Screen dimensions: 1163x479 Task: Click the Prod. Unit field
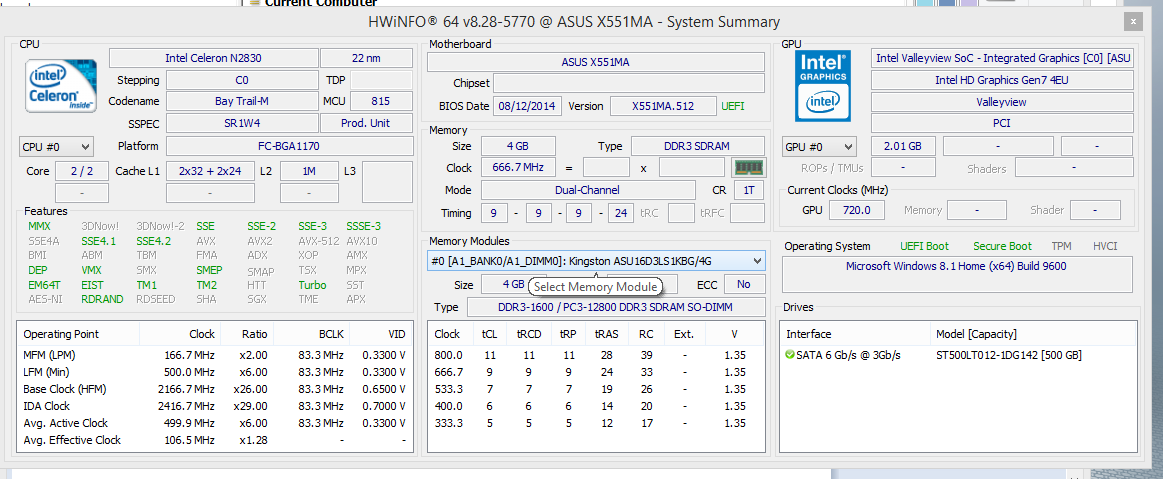[366, 123]
